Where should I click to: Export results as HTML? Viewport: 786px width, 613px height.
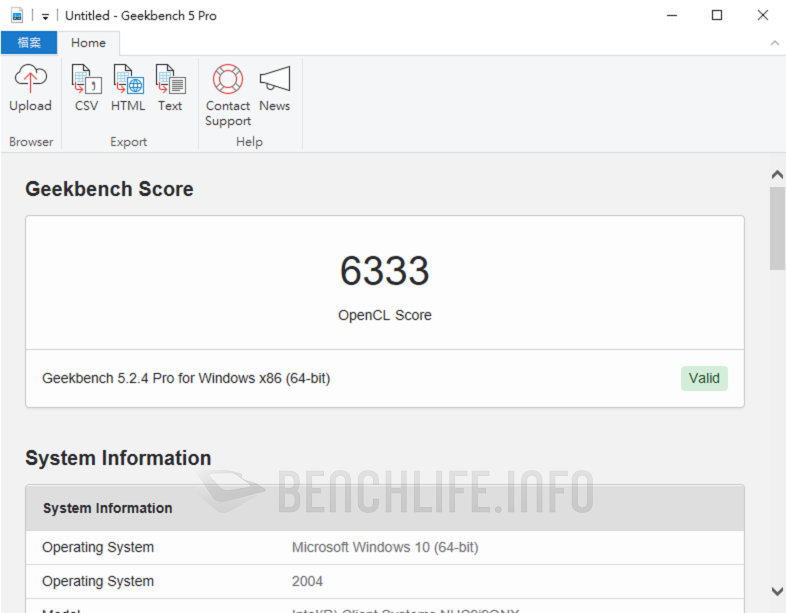click(x=128, y=88)
